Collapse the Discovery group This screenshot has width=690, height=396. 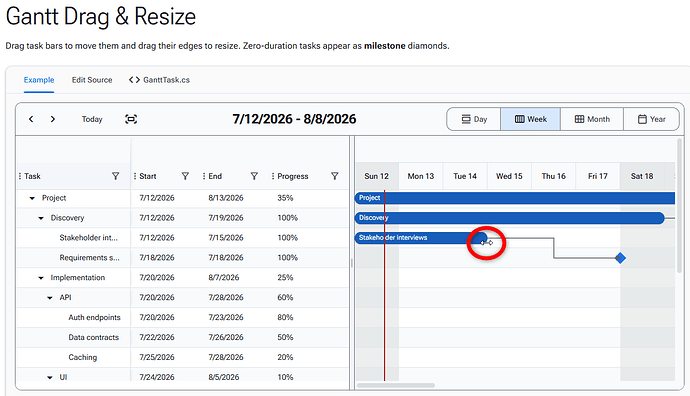click(41, 218)
